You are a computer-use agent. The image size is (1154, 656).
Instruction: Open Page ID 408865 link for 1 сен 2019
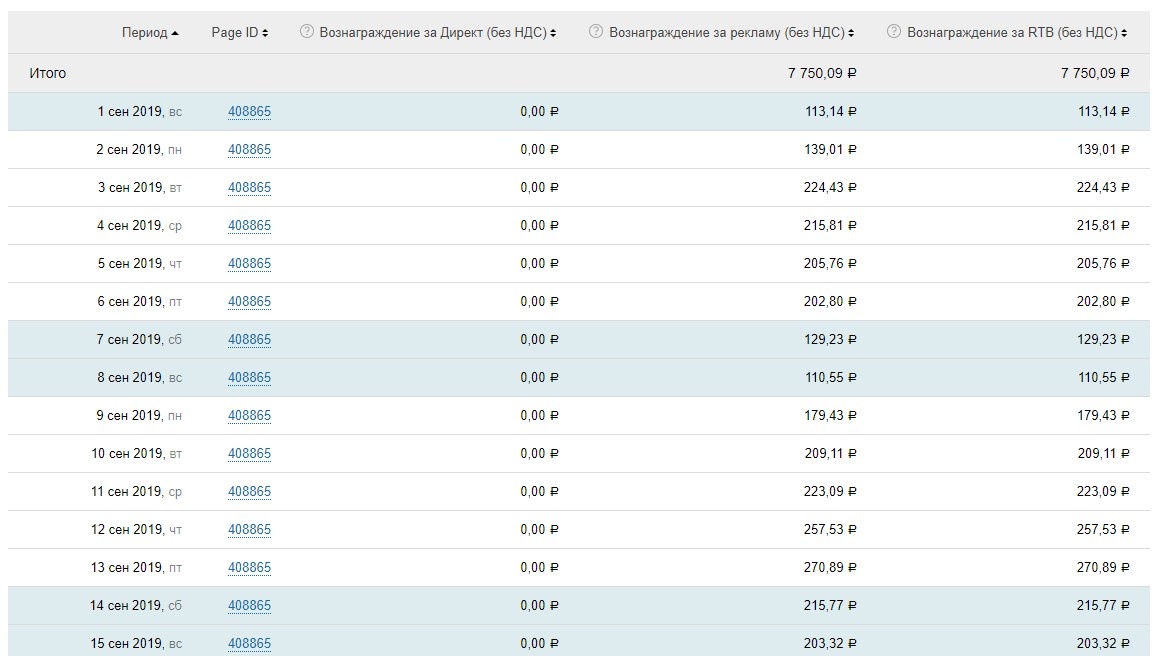pyautogui.click(x=249, y=112)
